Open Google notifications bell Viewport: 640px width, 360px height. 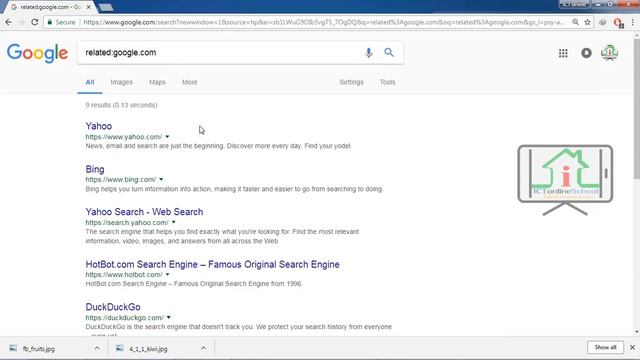click(586, 53)
